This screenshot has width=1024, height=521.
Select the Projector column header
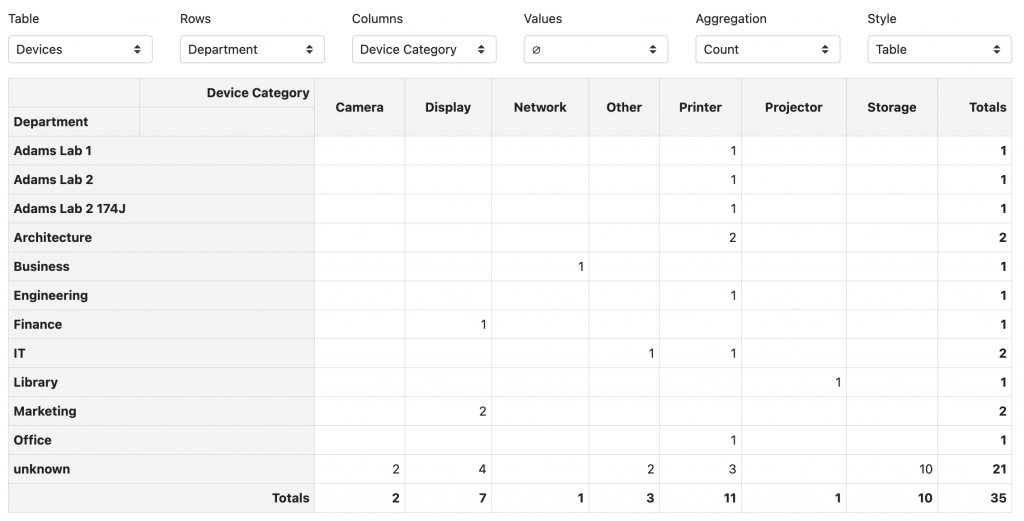pos(793,107)
